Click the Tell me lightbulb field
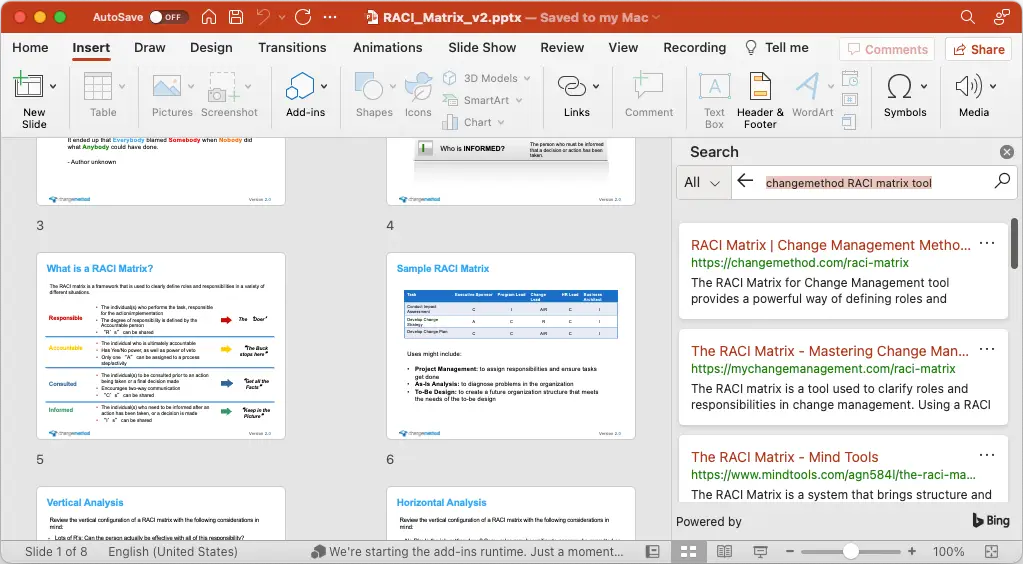The image size is (1023, 564). point(776,48)
